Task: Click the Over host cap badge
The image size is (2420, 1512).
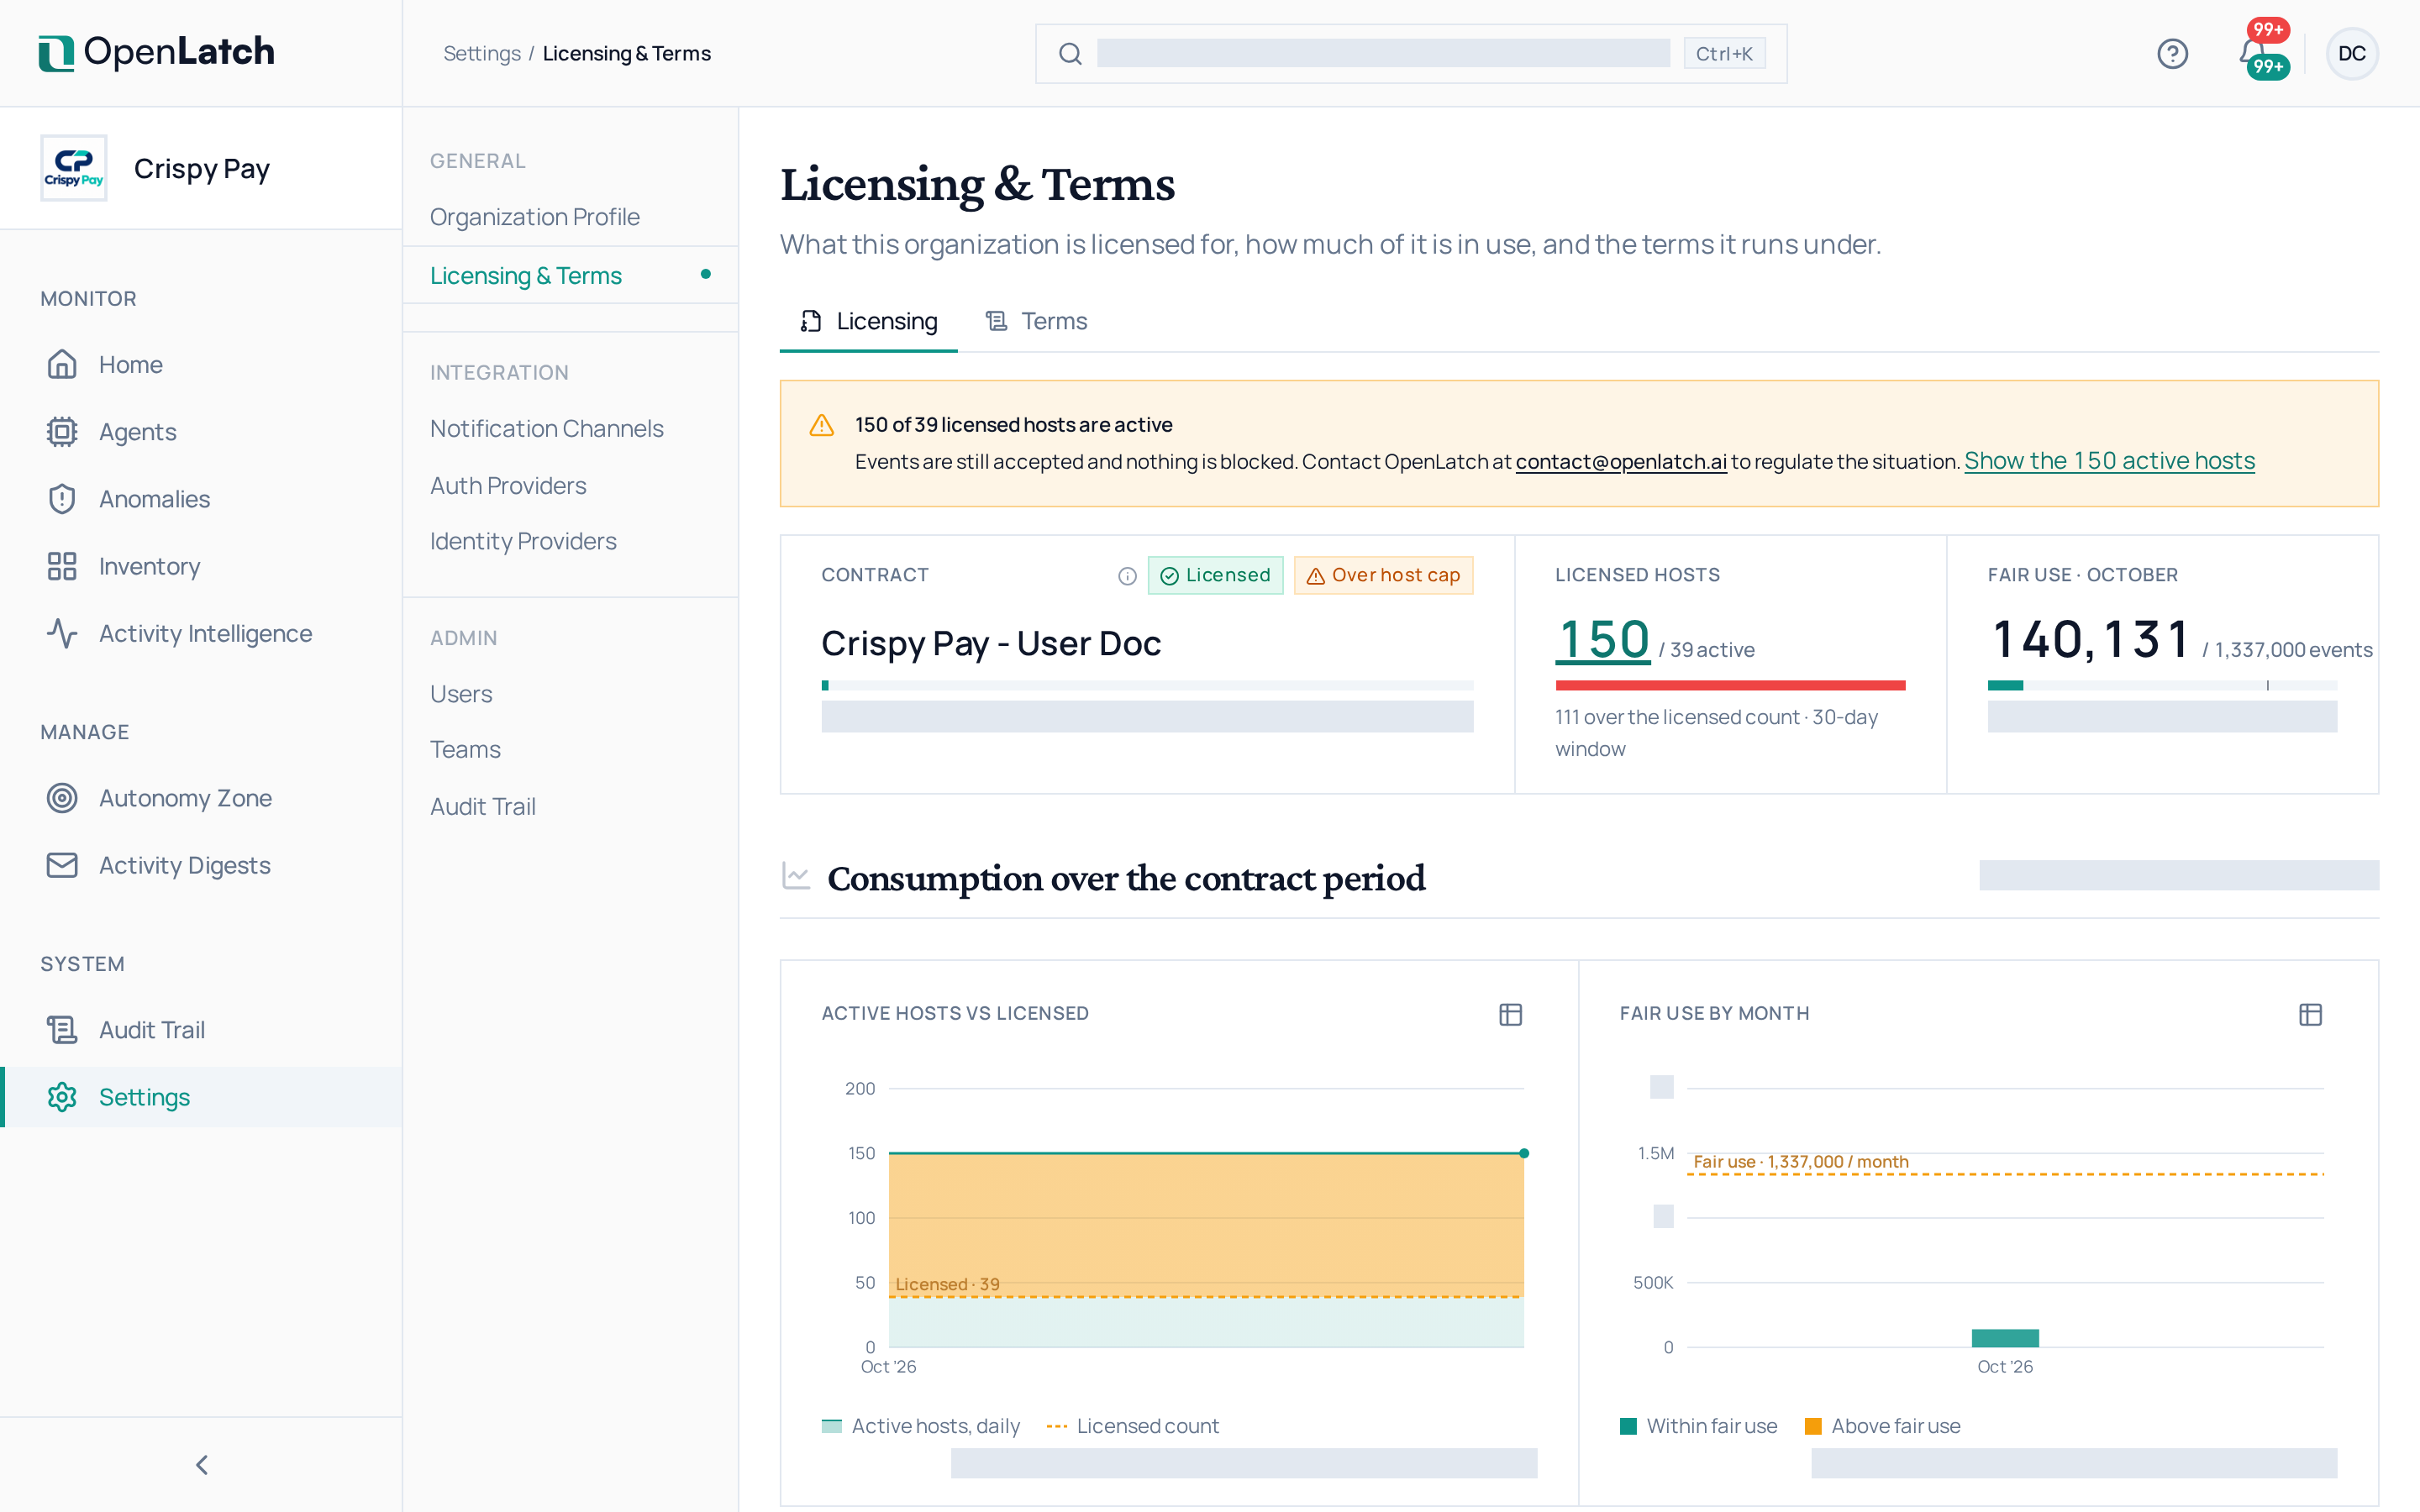Action: [1383, 575]
